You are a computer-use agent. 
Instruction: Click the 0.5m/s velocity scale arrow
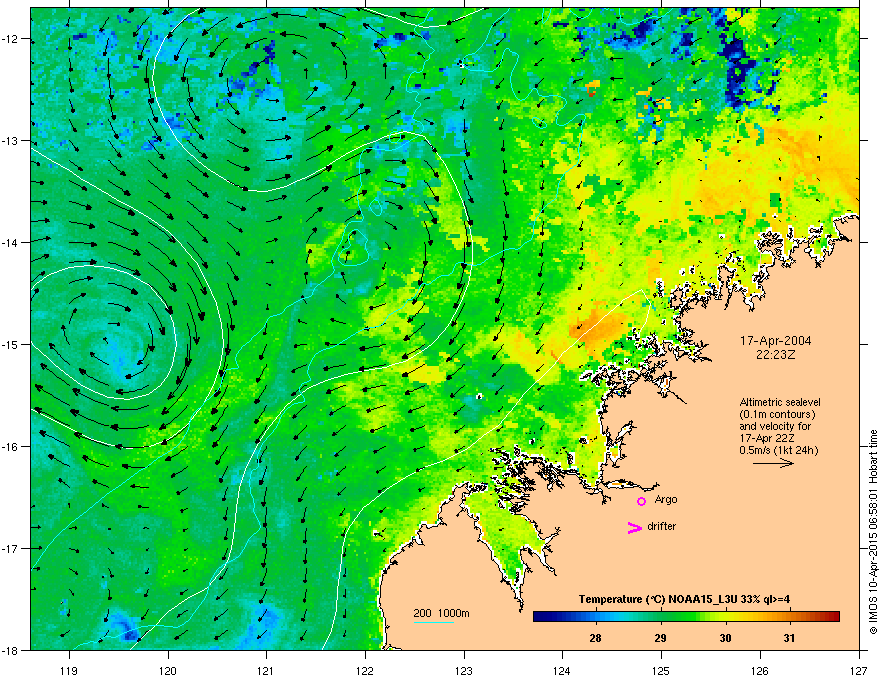coord(773,463)
